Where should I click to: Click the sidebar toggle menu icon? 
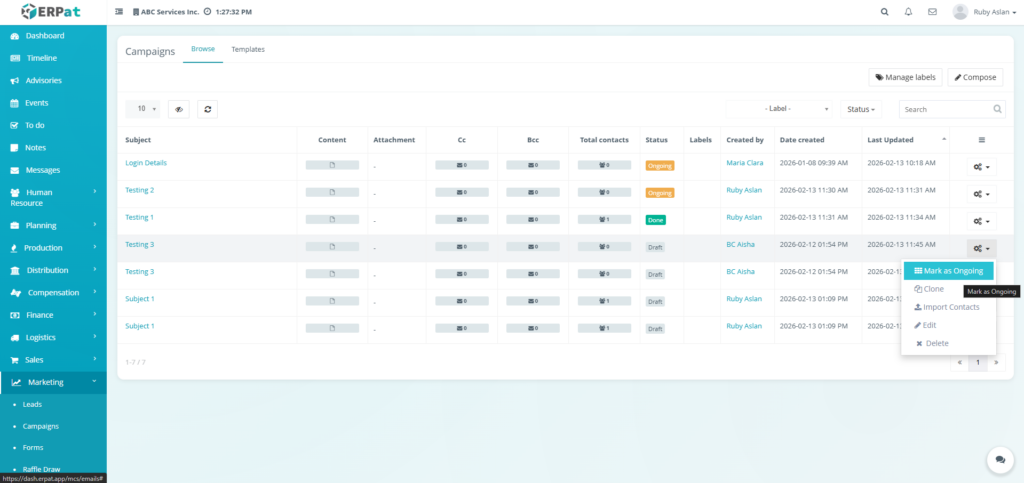[120, 12]
